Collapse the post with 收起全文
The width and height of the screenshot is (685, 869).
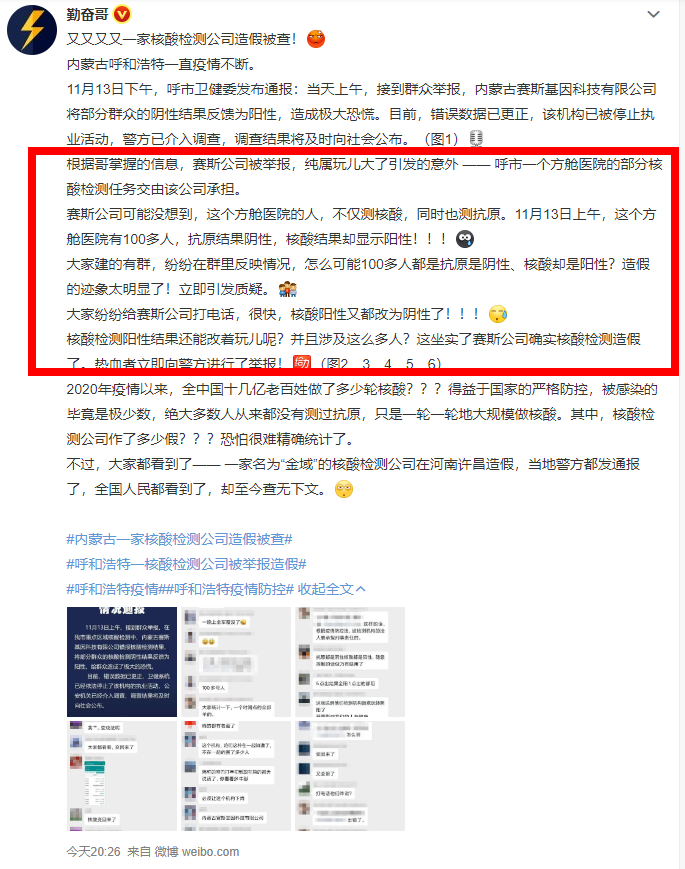tap(331, 589)
